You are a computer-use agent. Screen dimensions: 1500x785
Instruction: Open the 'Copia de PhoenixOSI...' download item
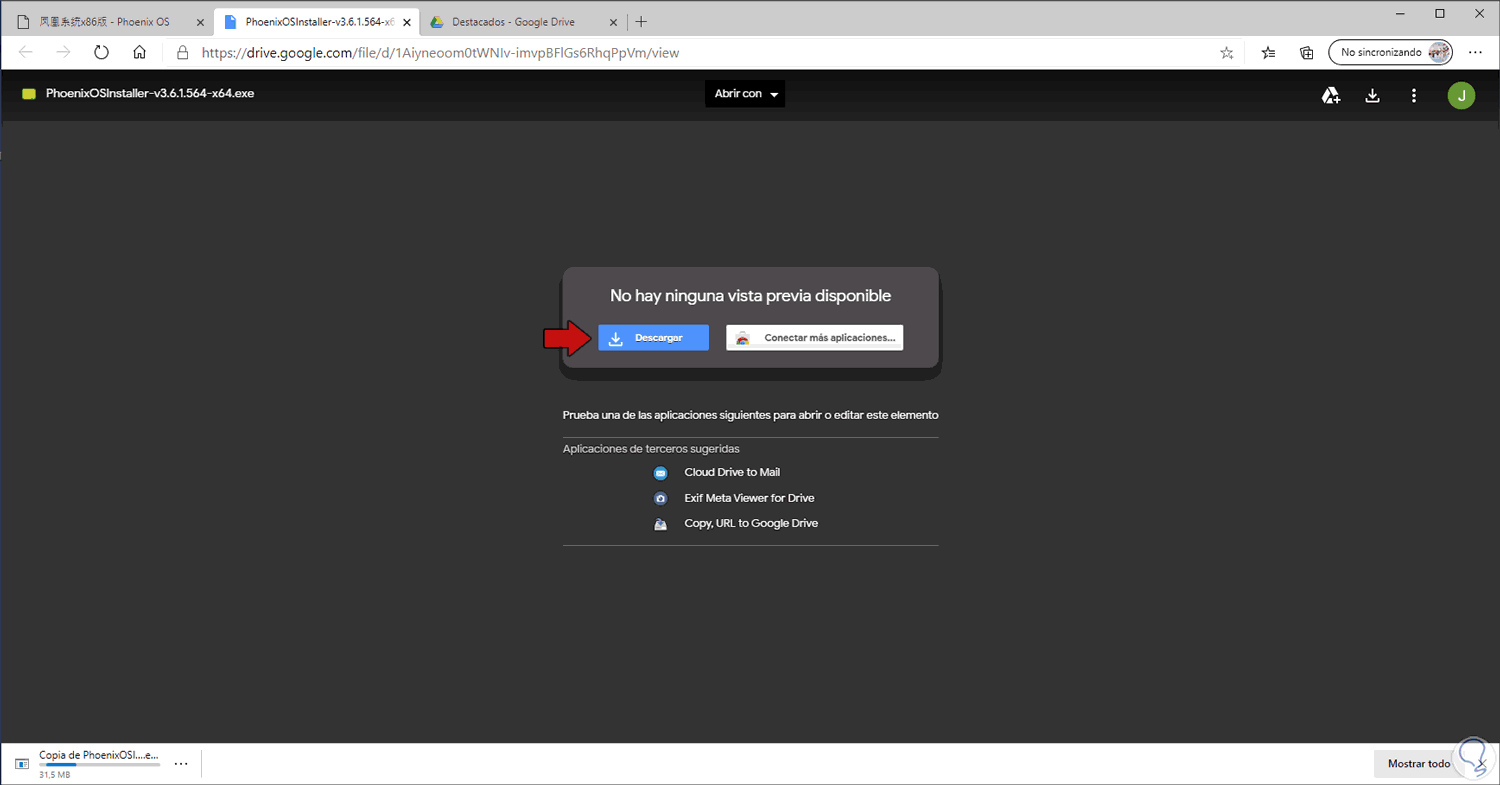coord(98,755)
